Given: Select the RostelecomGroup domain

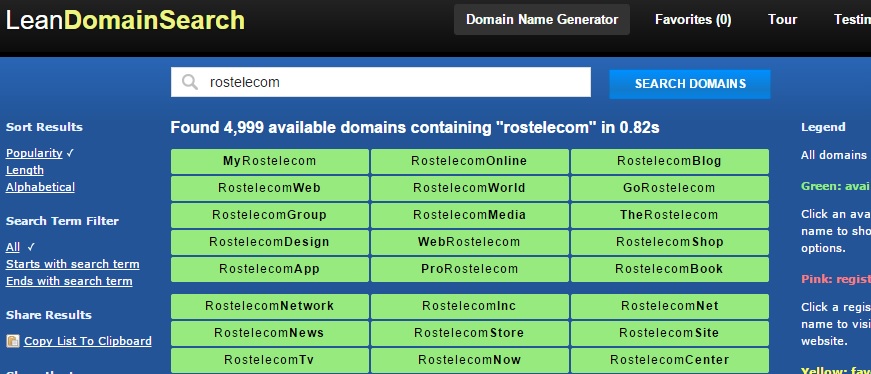Looking at the screenshot, I should [x=269, y=215].
